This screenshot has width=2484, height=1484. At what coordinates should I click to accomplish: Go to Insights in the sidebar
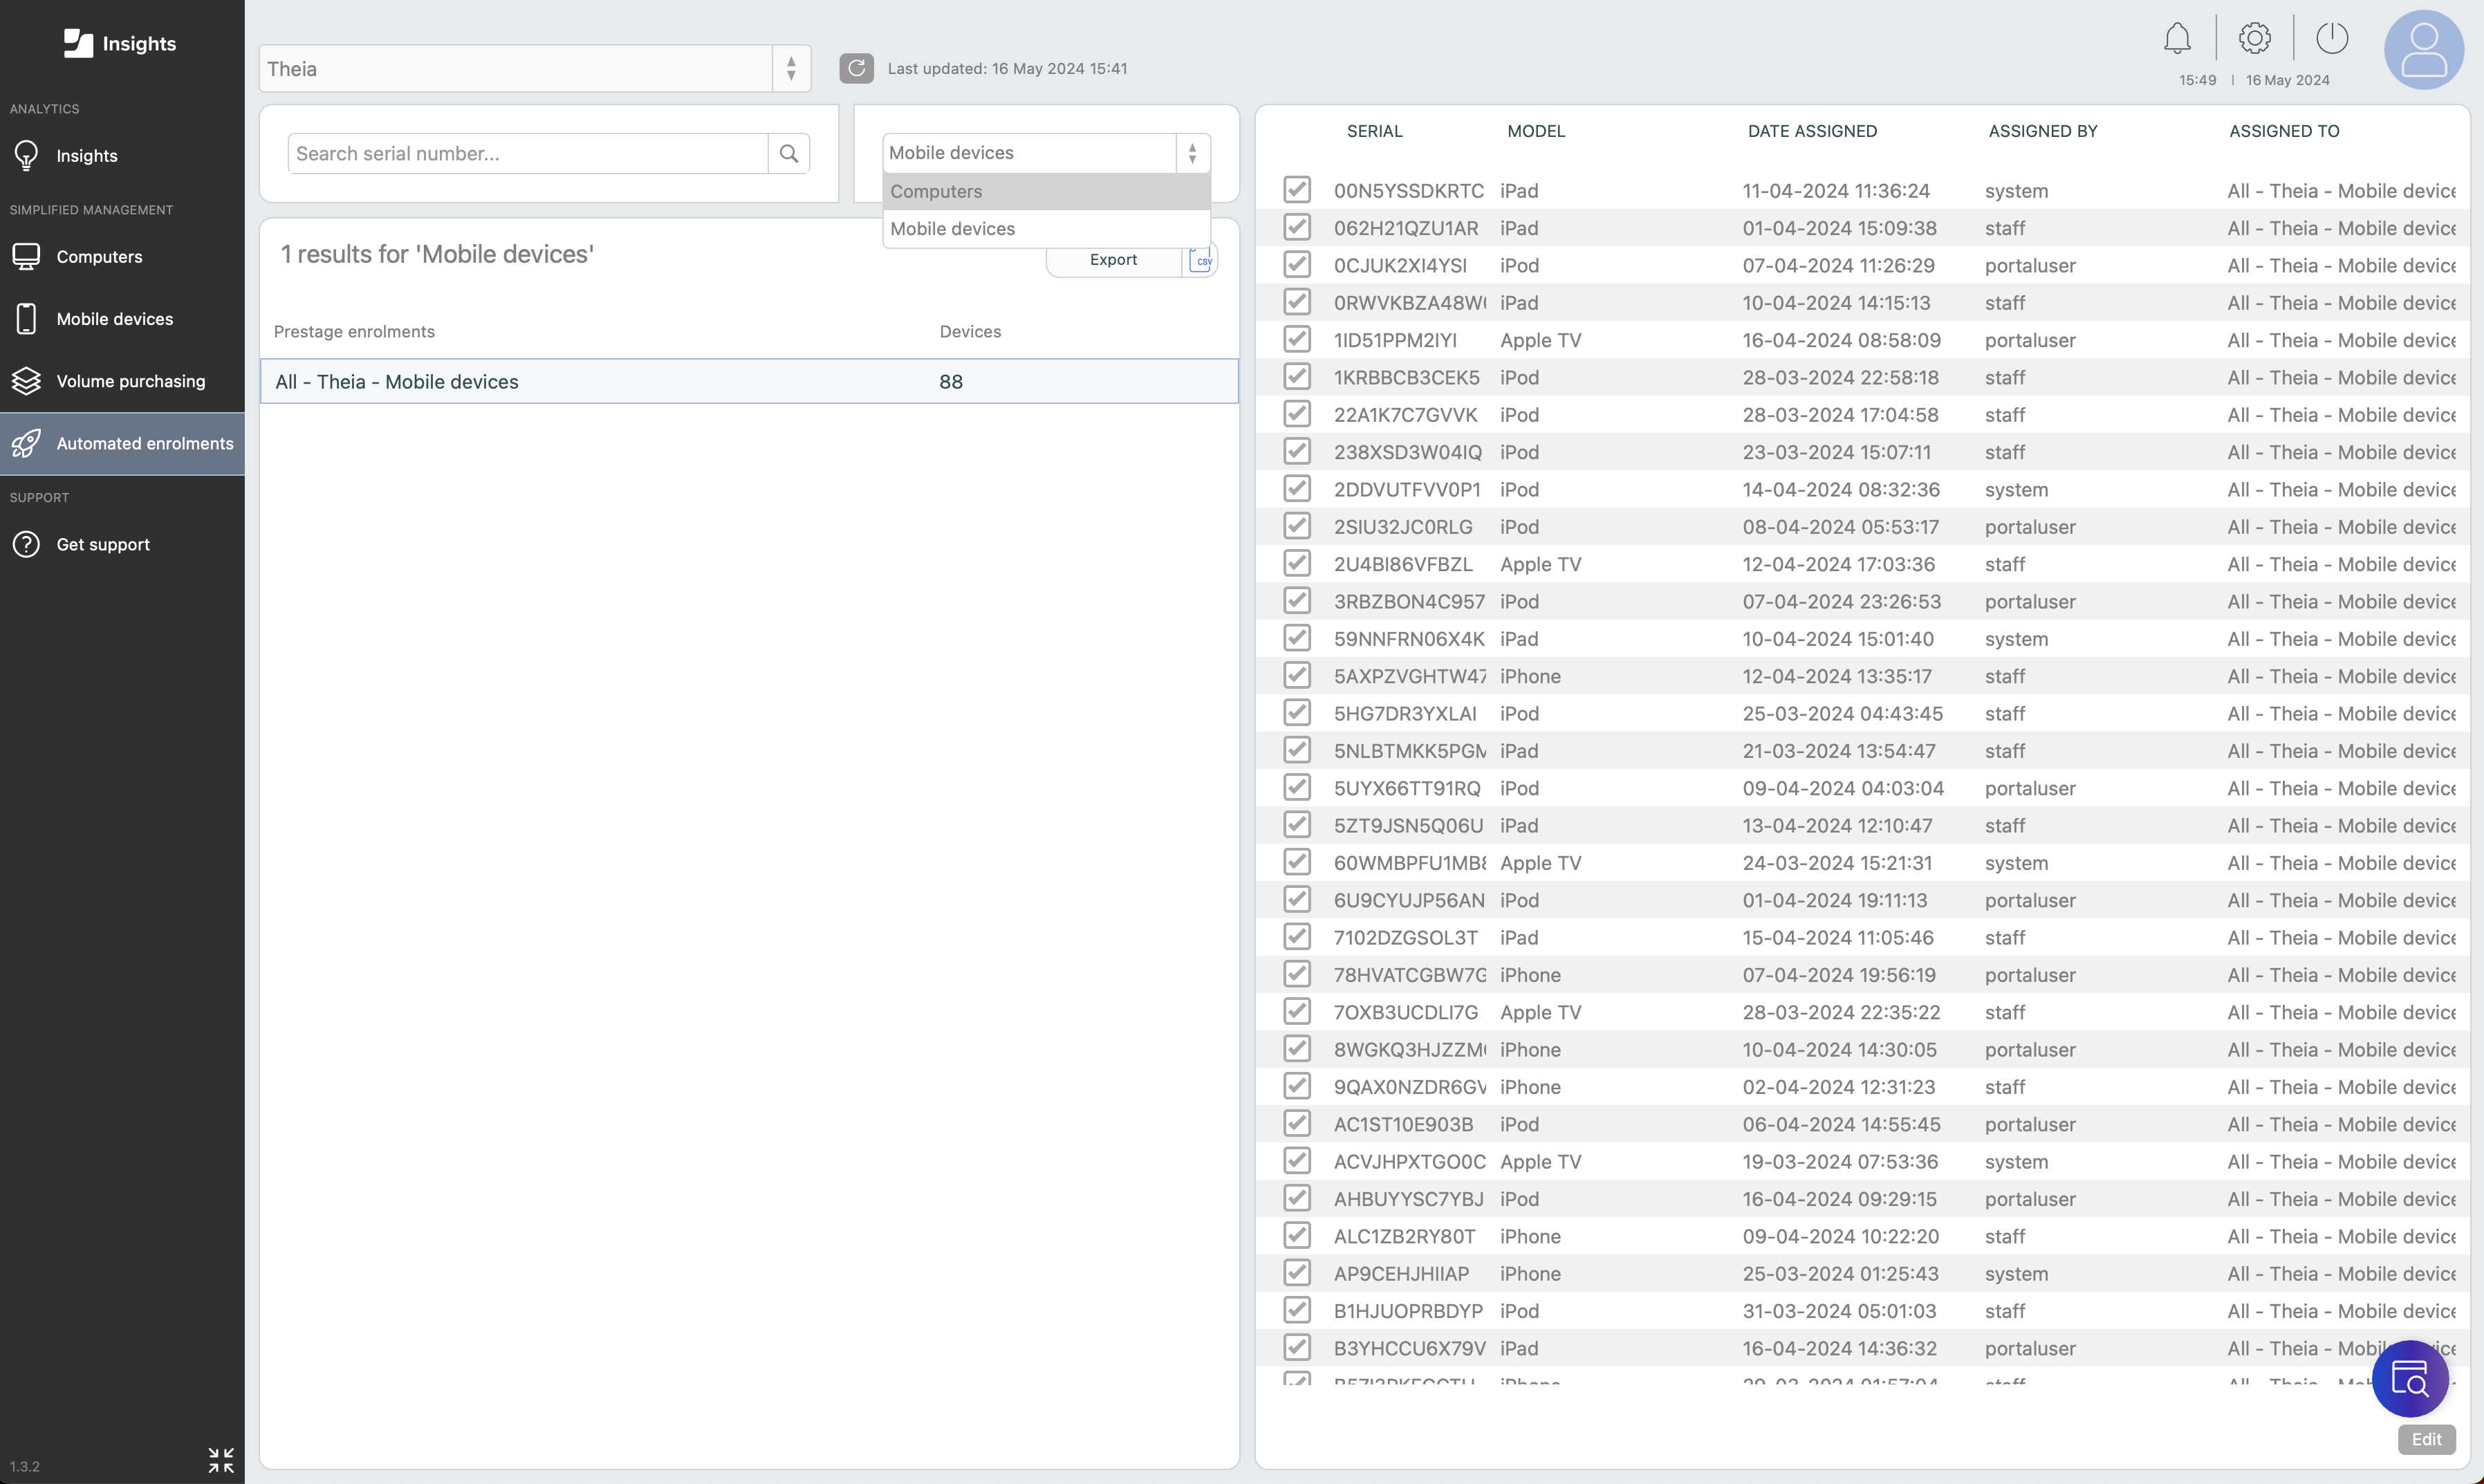tap(122, 155)
